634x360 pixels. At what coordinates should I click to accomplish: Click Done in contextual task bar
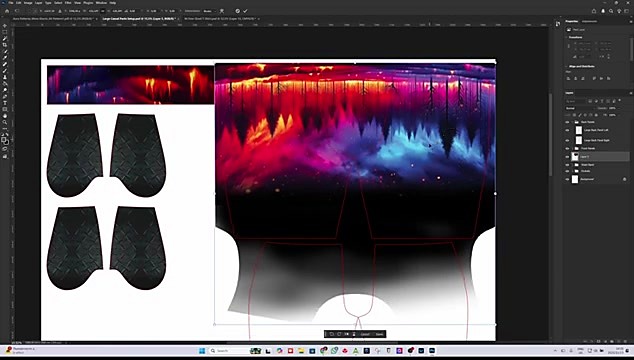[379, 334]
